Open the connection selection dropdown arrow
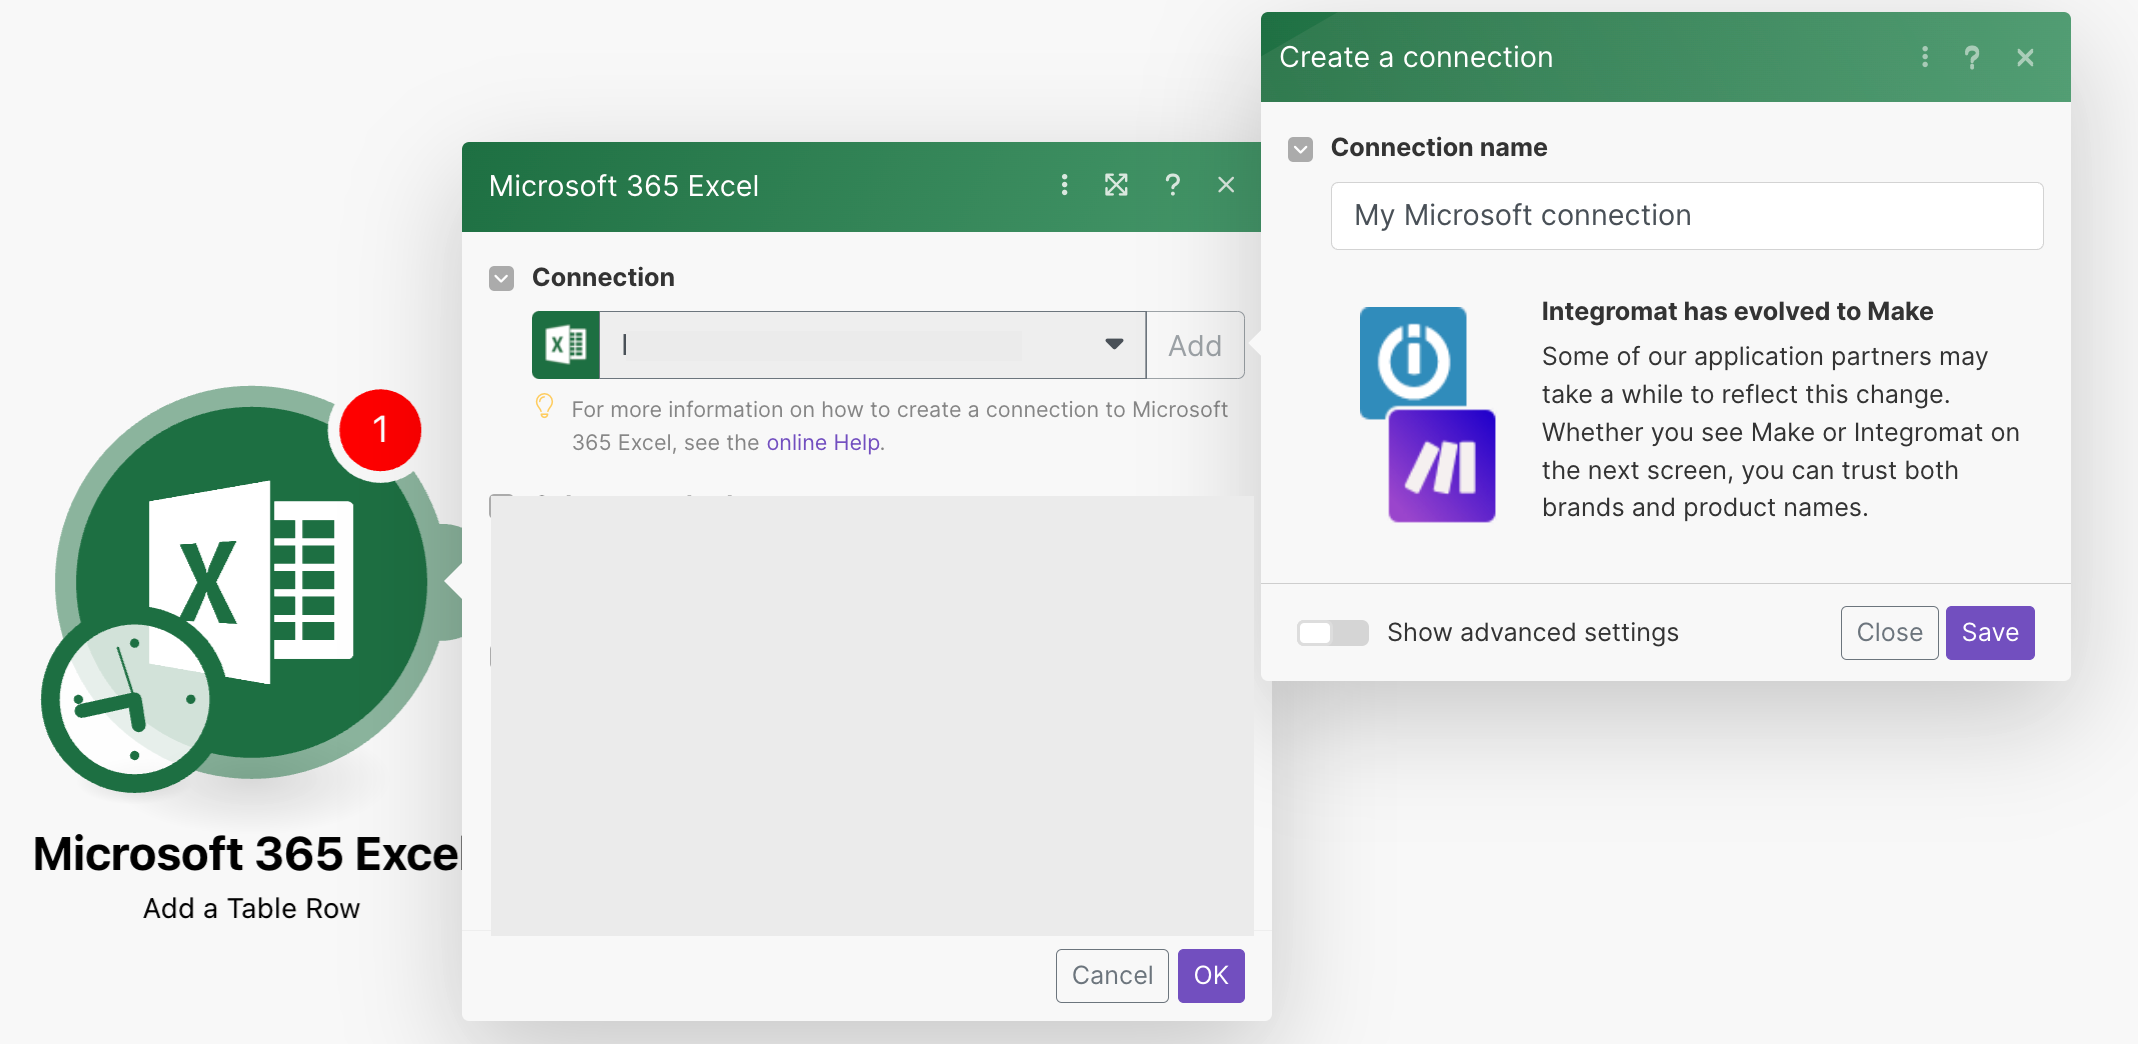Image resolution: width=2138 pixels, height=1044 pixels. click(1114, 344)
